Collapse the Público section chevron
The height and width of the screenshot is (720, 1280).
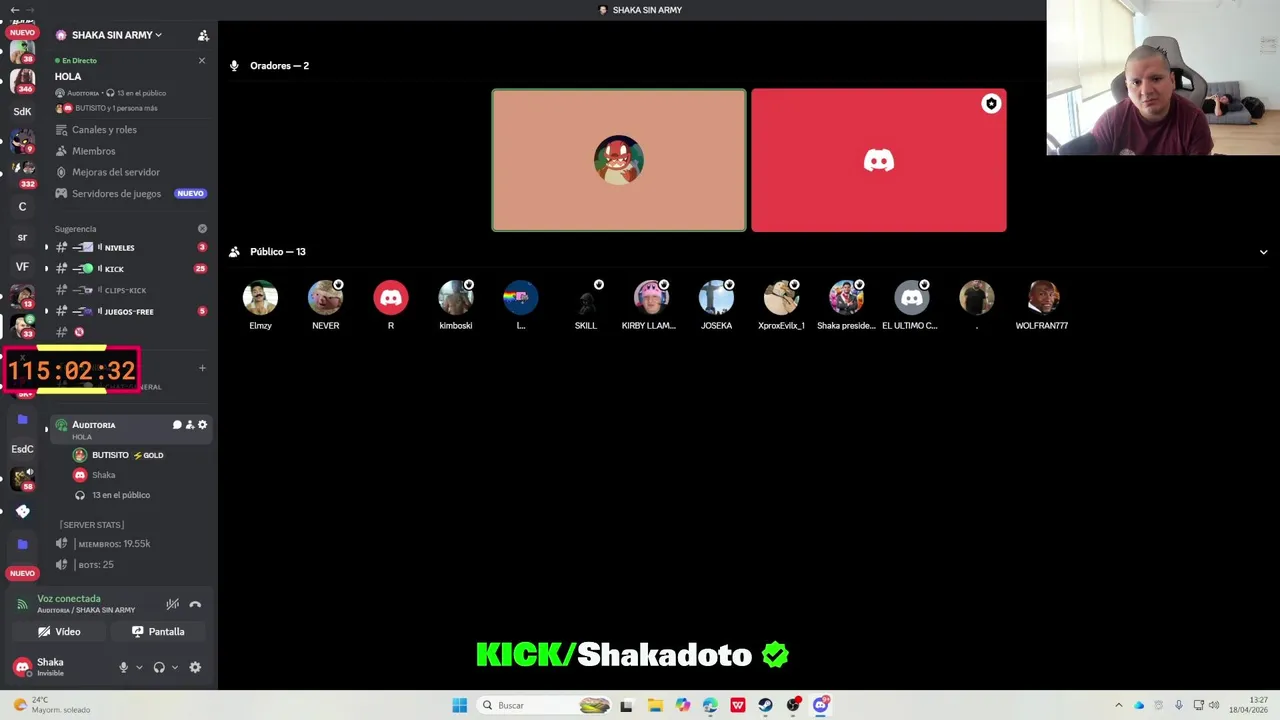click(1263, 252)
